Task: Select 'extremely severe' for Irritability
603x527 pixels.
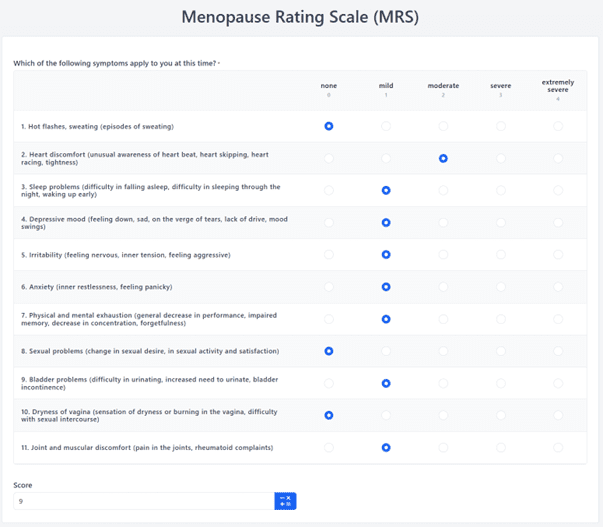Action: pos(558,255)
